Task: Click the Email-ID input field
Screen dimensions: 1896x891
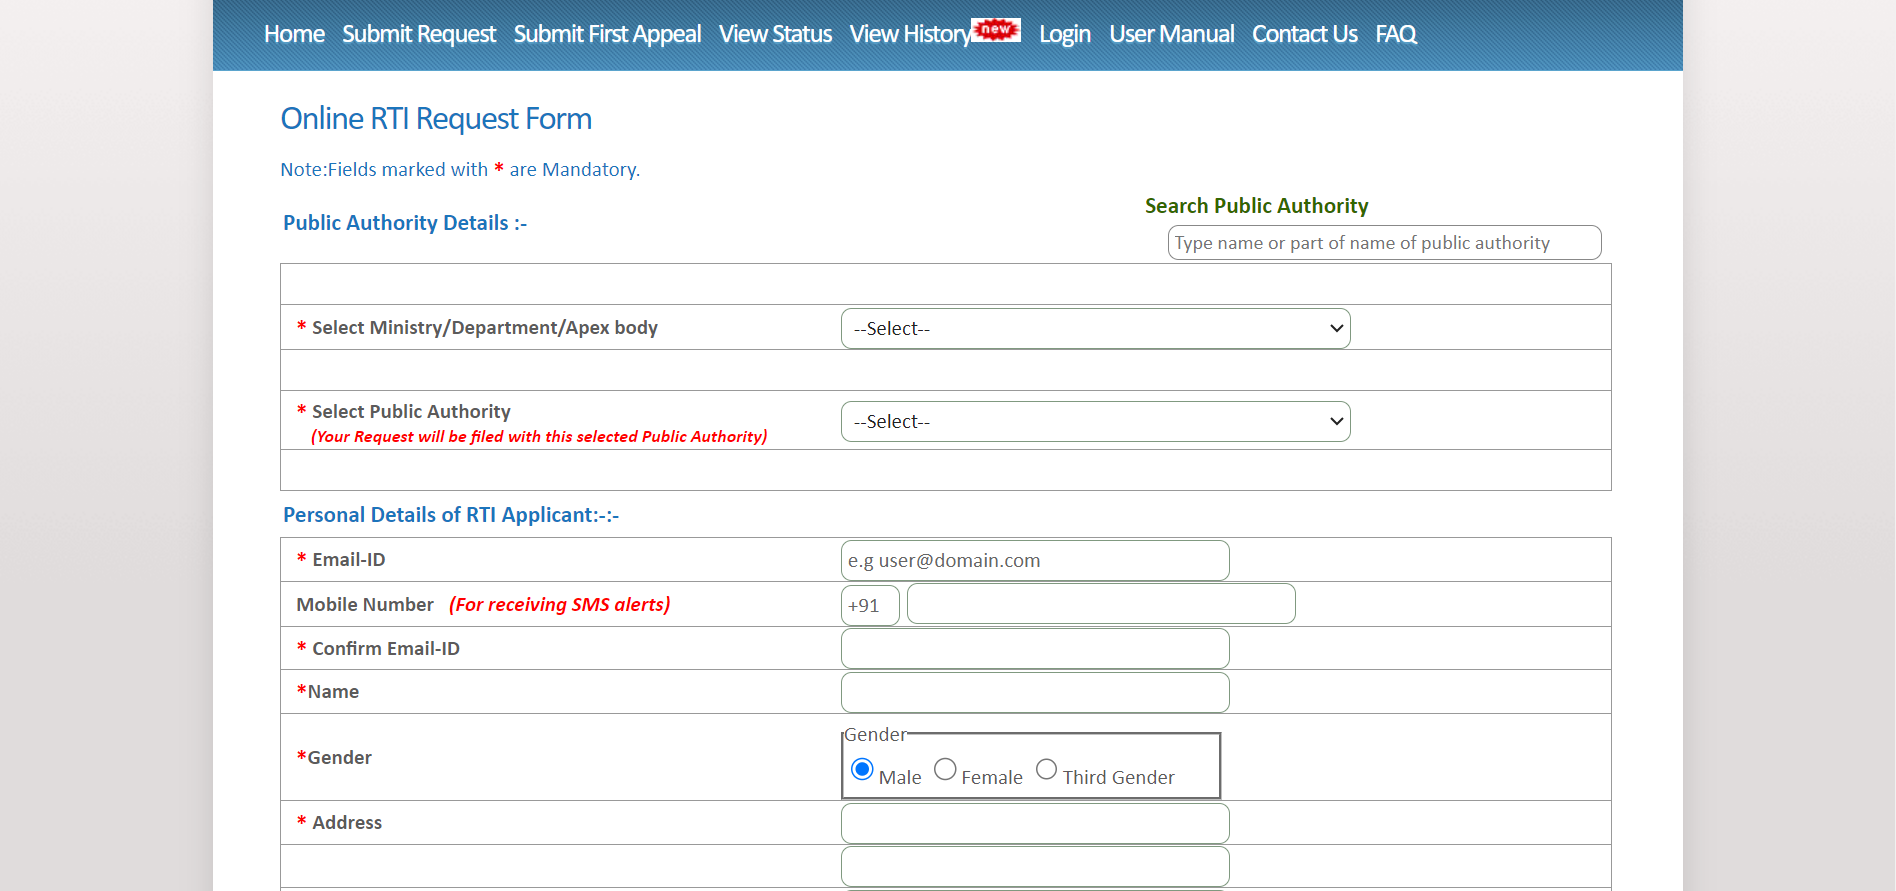Action: 1035,561
